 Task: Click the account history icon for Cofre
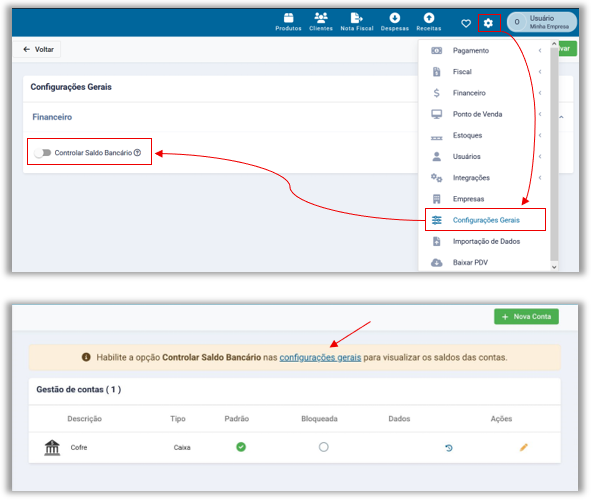pyautogui.click(x=449, y=448)
